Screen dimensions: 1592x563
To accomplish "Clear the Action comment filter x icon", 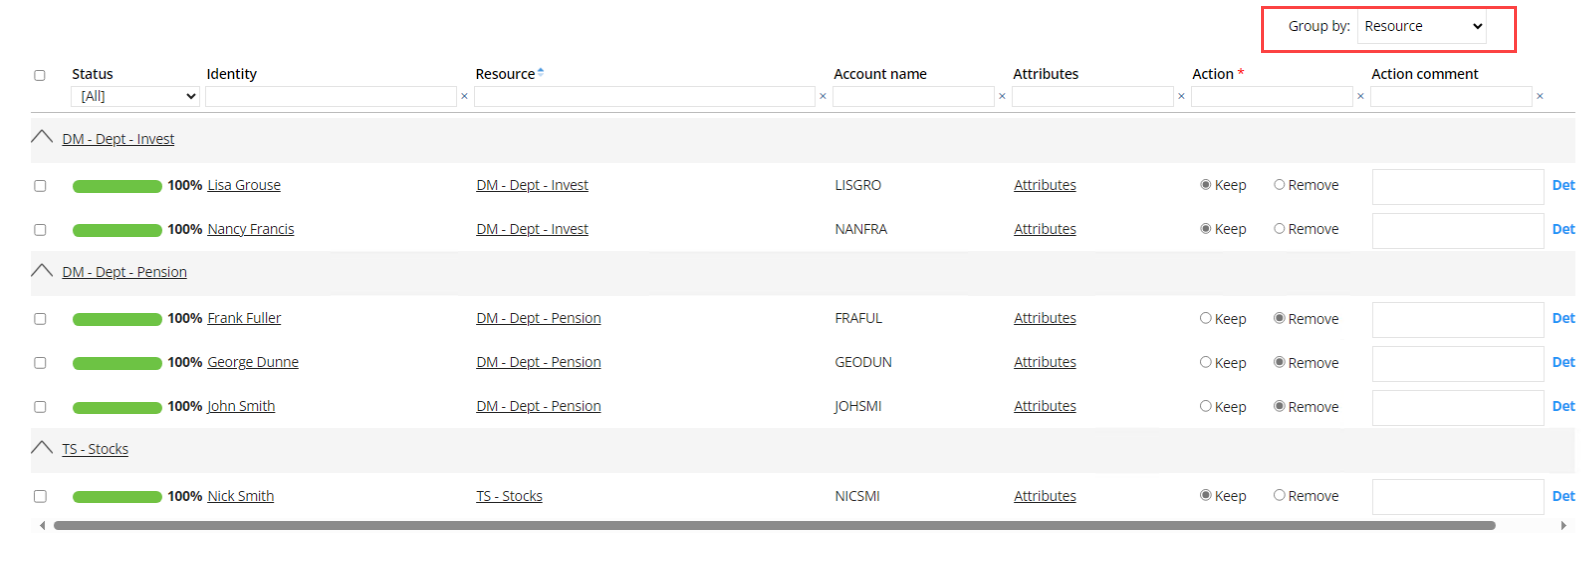I will pyautogui.click(x=1540, y=97).
